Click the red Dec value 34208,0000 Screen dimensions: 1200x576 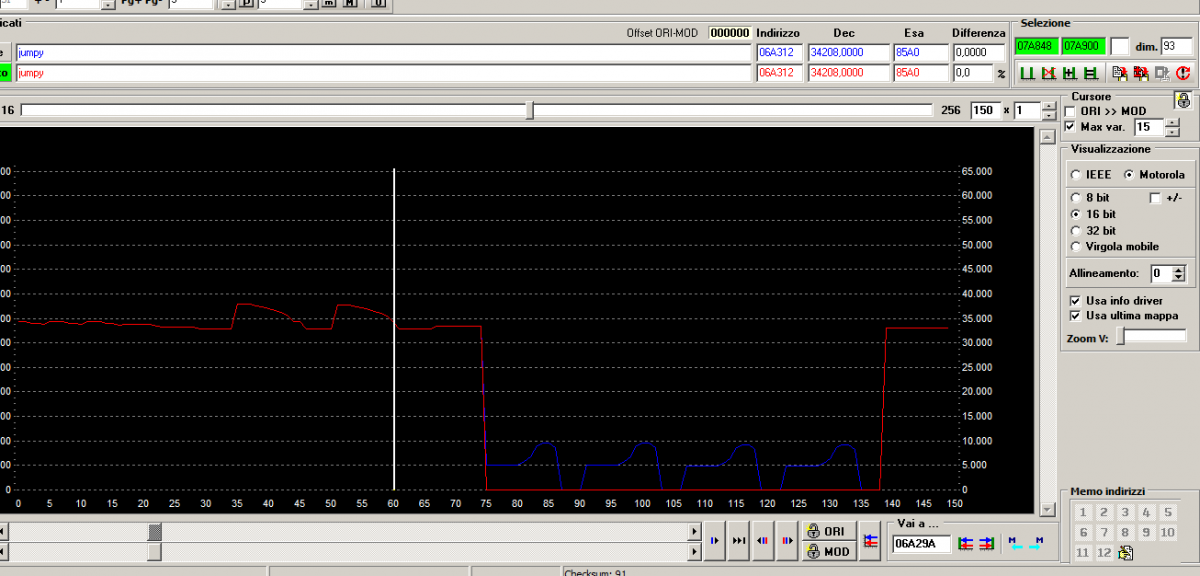(849, 73)
